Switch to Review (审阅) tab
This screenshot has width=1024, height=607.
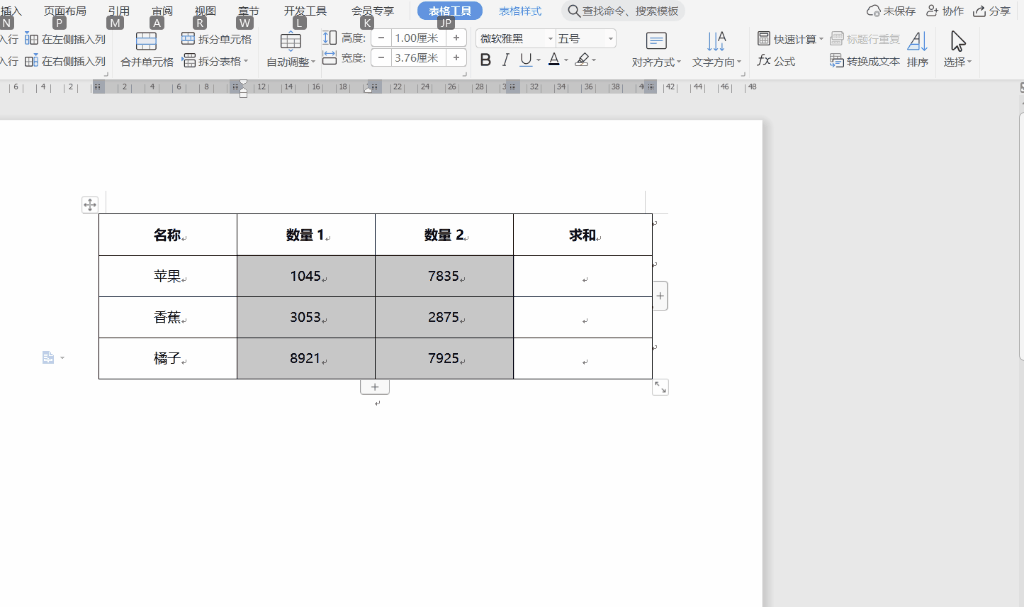pos(162,11)
